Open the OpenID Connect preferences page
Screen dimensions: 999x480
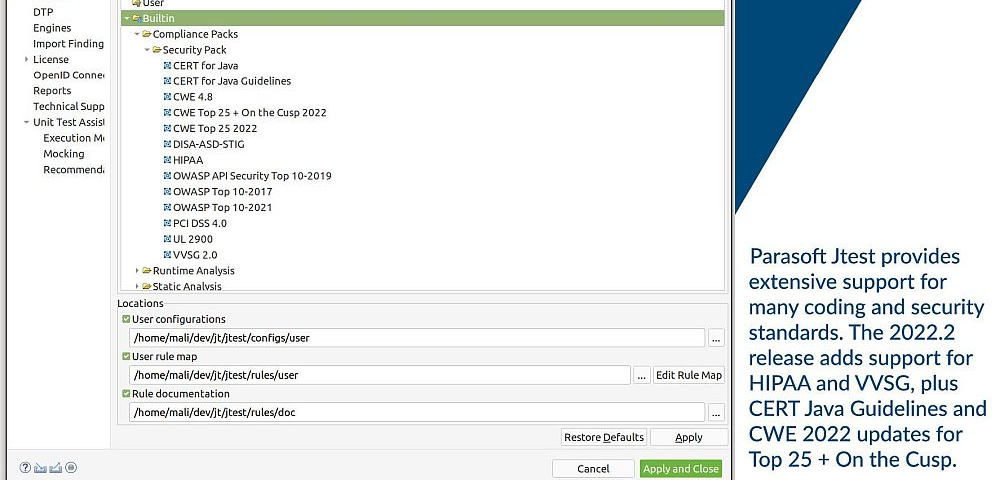[68, 75]
